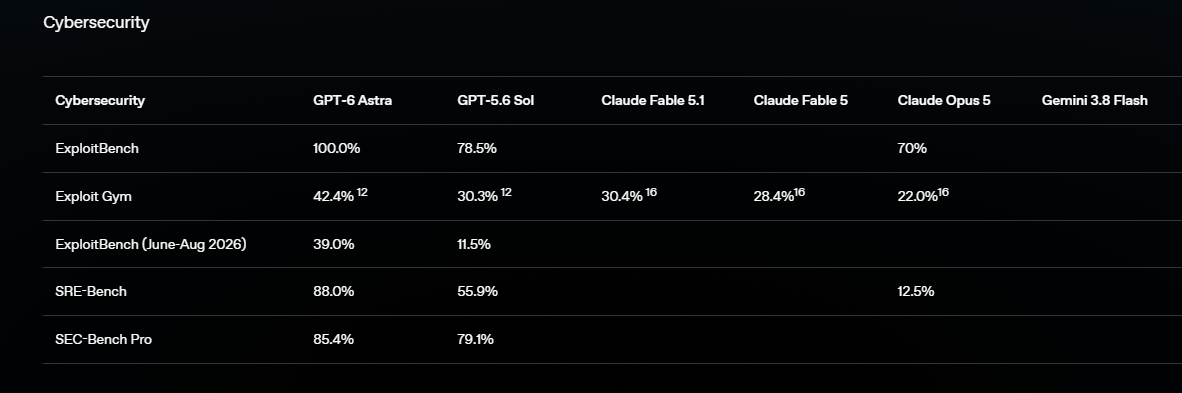Open footnote 16 next to 30.4%
The height and width of the screenshot is (393, 1182).
pyautogui.click(x=651, y=193)
